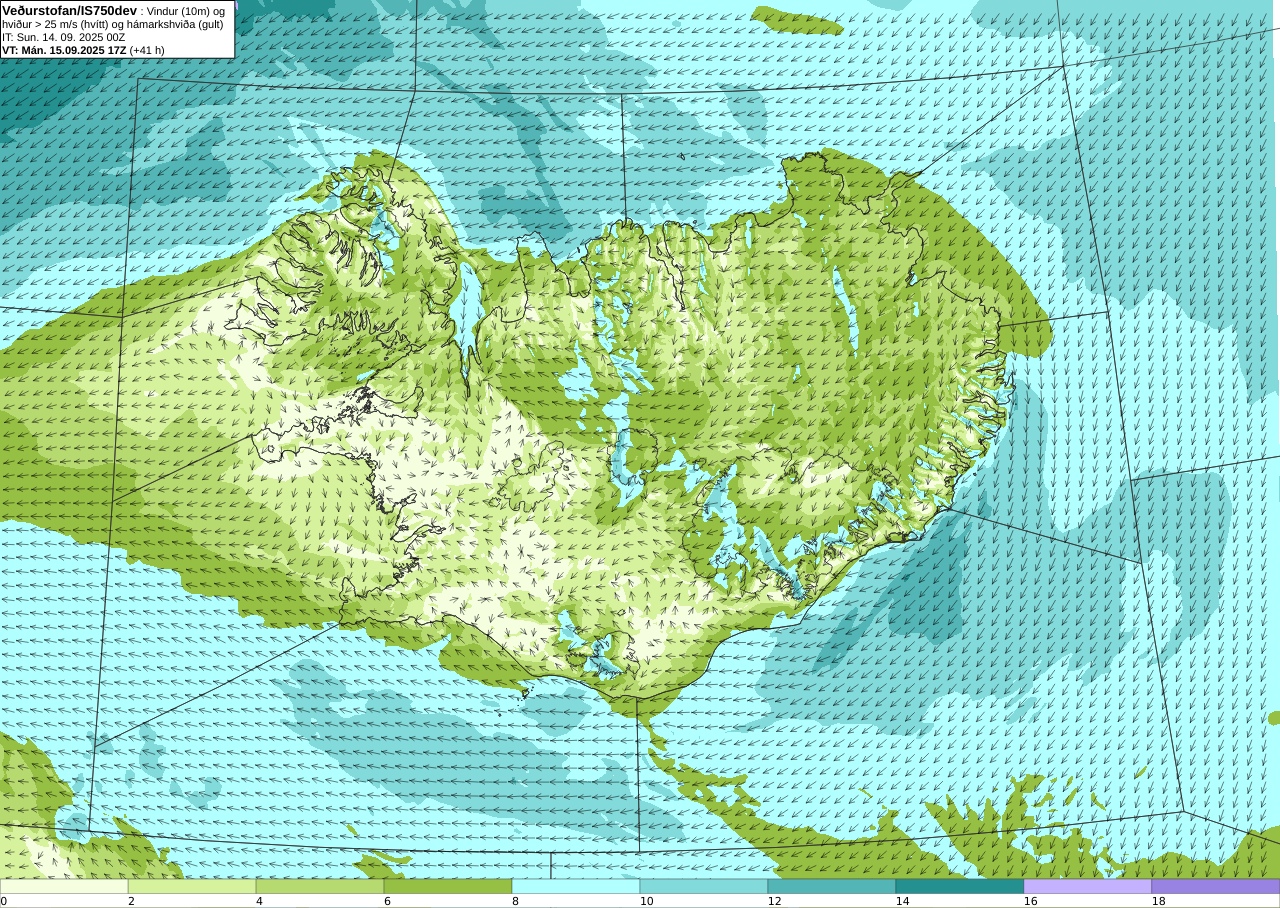Click the legend scale label '10'
Image resolution: width=1280 pixels, height=908 pixels.
[x=646, y=901]
